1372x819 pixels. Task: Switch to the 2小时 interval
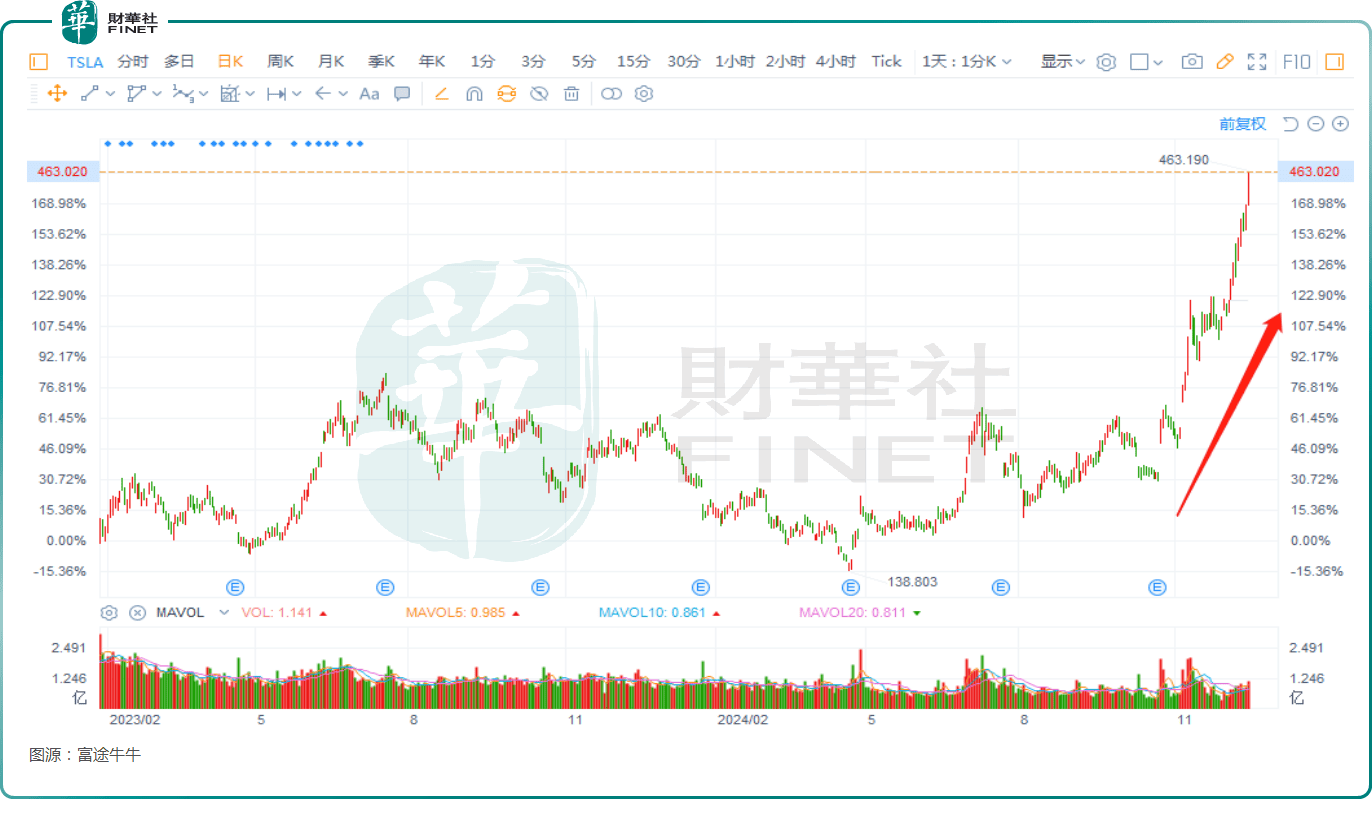785,62
